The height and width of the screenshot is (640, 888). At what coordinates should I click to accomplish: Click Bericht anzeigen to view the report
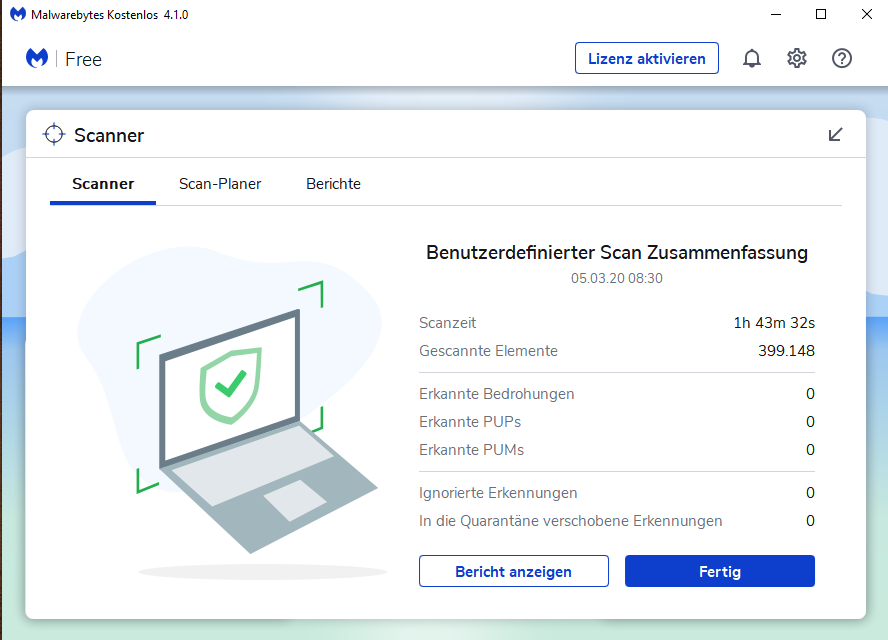pyautogui.click(x=514, y=571)
